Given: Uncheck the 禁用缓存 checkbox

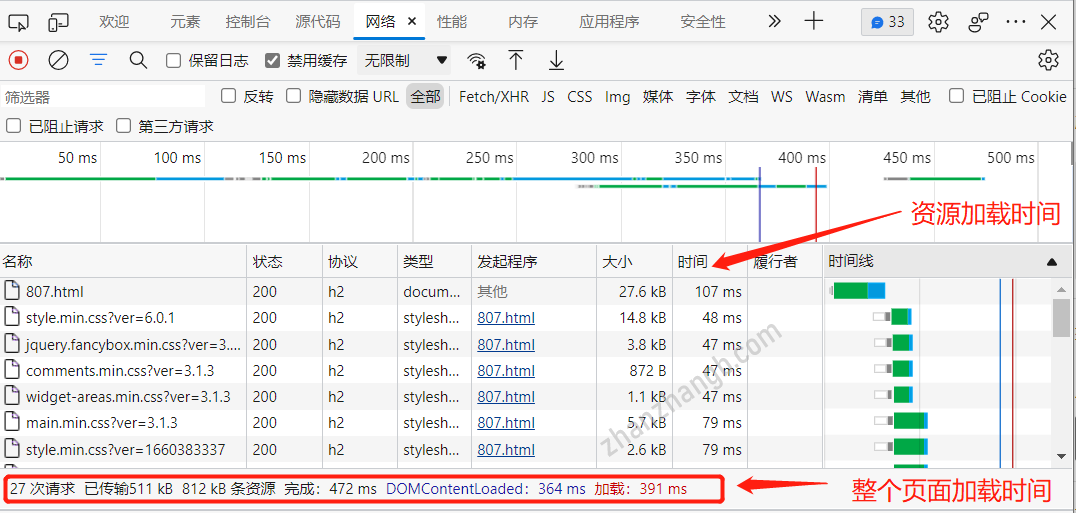Looking at the screenshot, I should coord(273,60).
